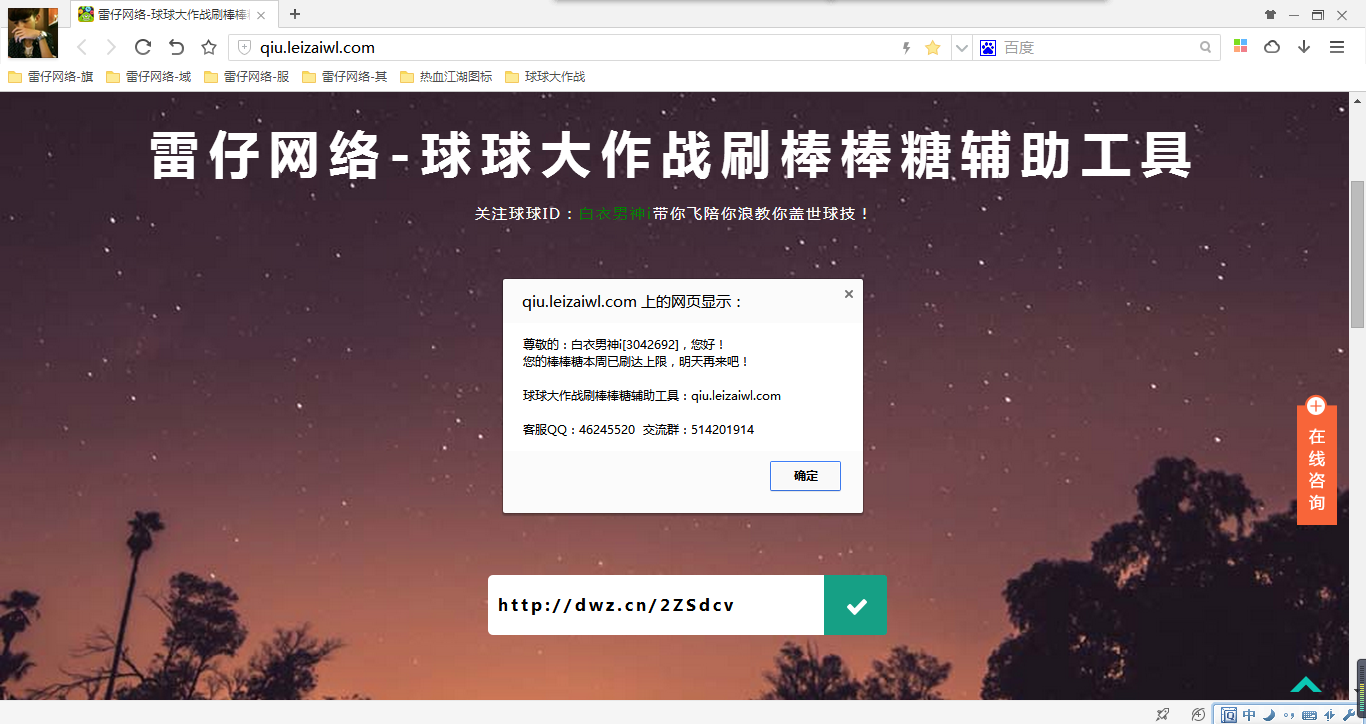Click the green checkmark submit button

tap(855, 605)
